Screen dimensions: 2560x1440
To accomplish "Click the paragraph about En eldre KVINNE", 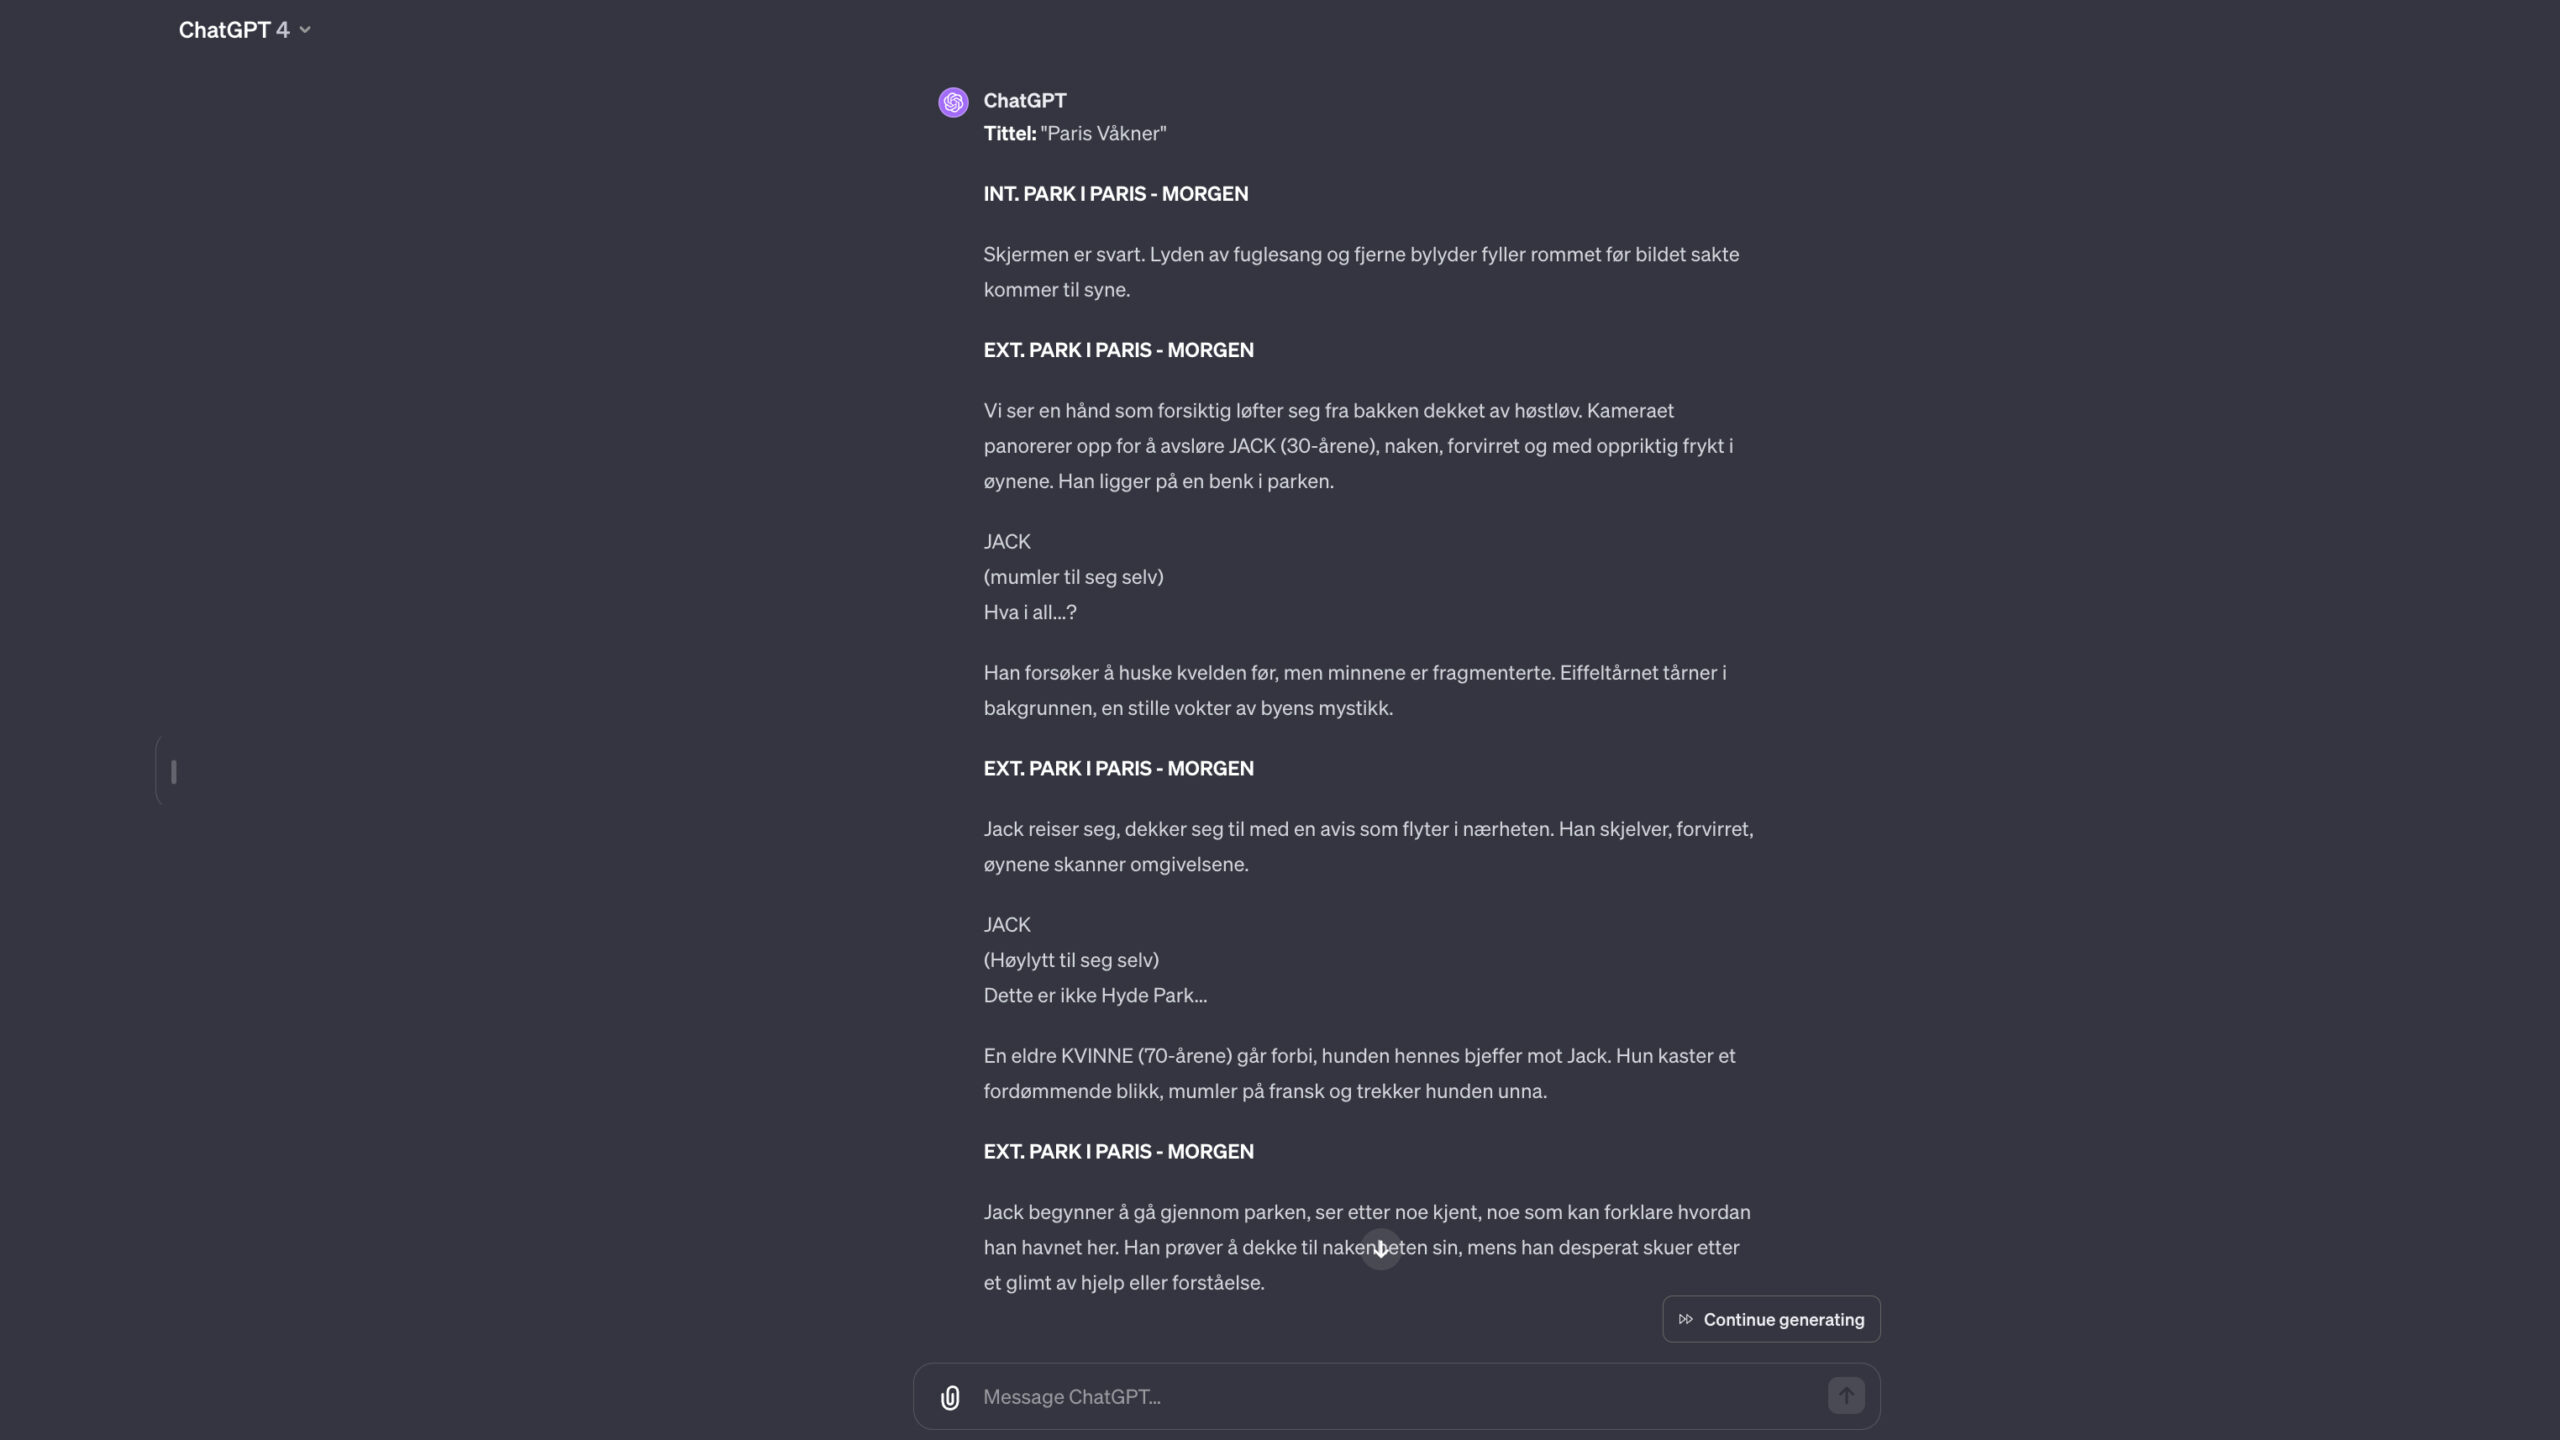I will click(x=1359, y=1073).
